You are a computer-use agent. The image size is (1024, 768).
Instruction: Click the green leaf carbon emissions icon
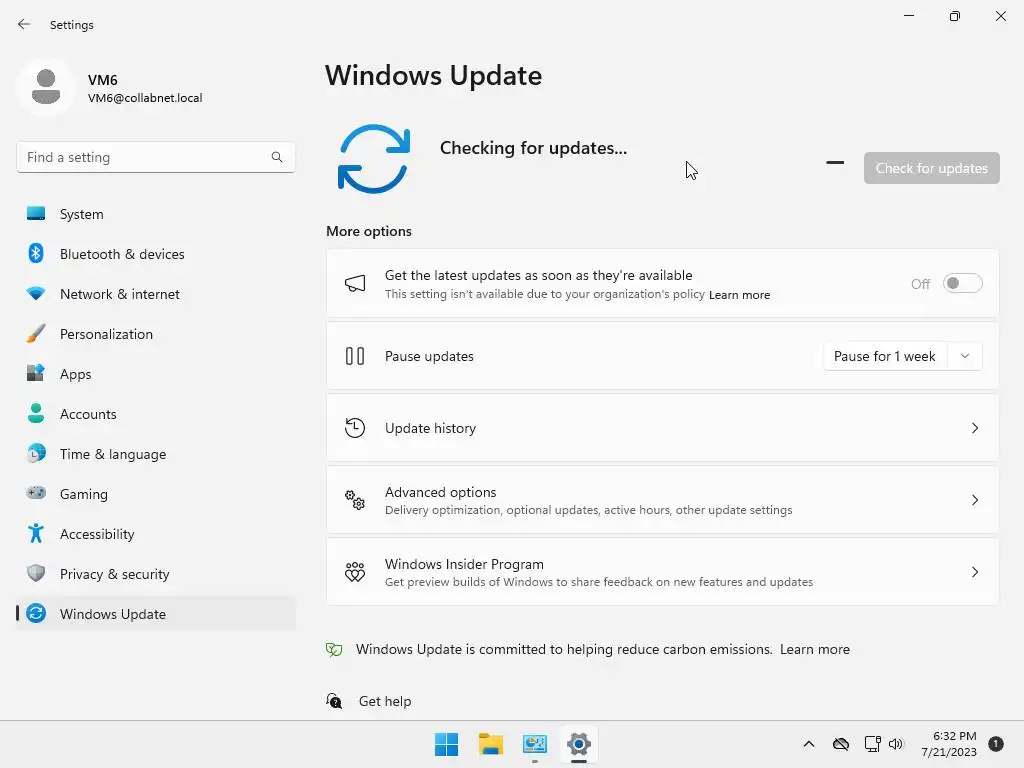(334, 649)
